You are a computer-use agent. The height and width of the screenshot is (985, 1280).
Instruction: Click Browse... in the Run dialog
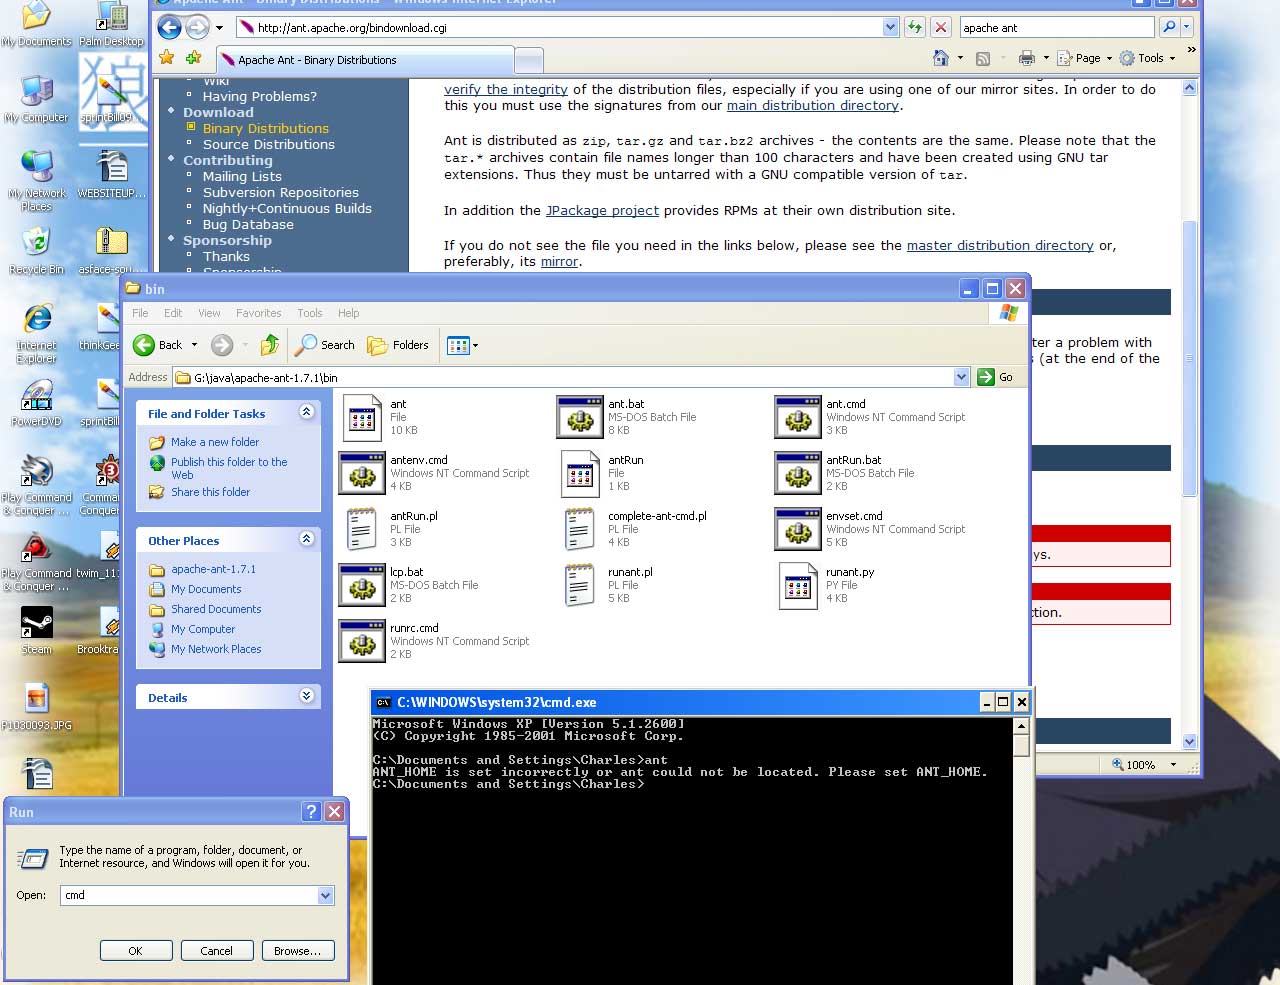point(297,951)
